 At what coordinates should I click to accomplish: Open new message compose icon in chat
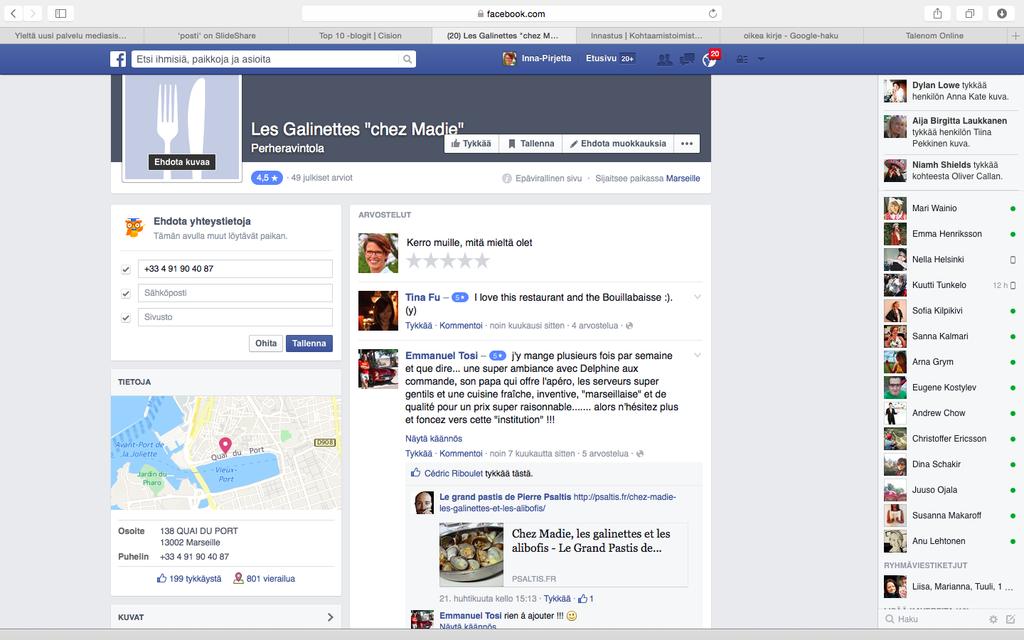[1010, 619]
